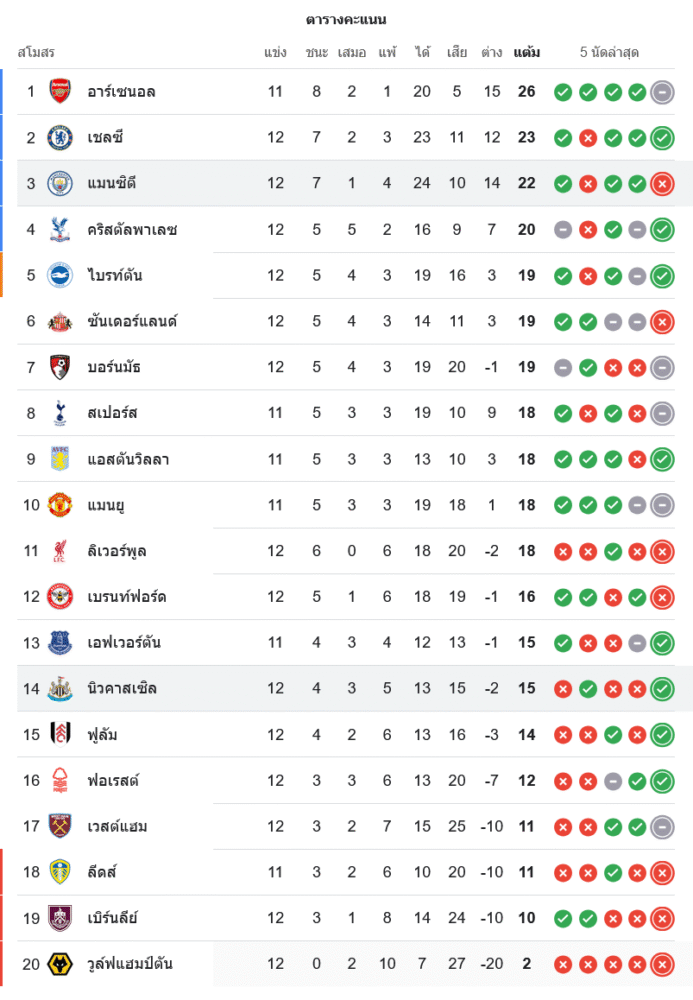Open the ลิเวอร์พูล team link

(117, 551)
